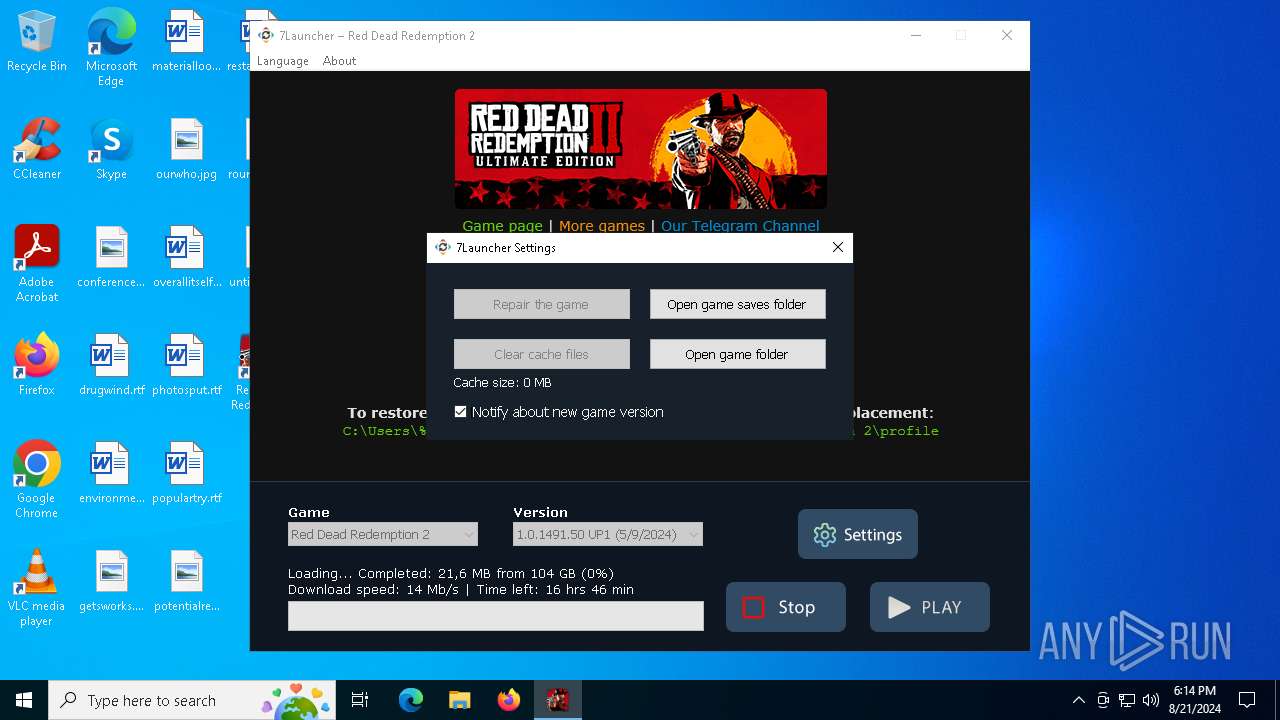Click the PLAY button
Viewport: 1280px width, 720px height.
(930, 607)
